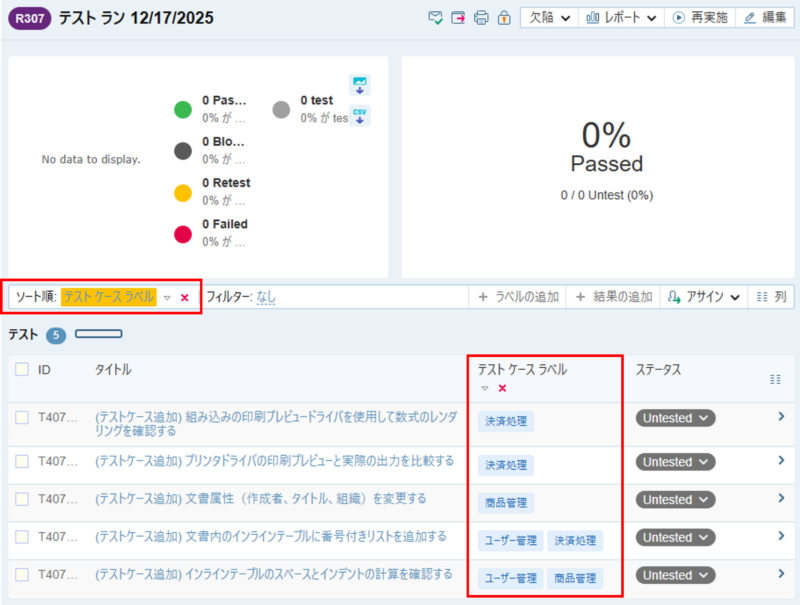The width and height of the screenshot is (800, 605).
Task: Open the first Untested status dropdown
Action: pos(675,418)
